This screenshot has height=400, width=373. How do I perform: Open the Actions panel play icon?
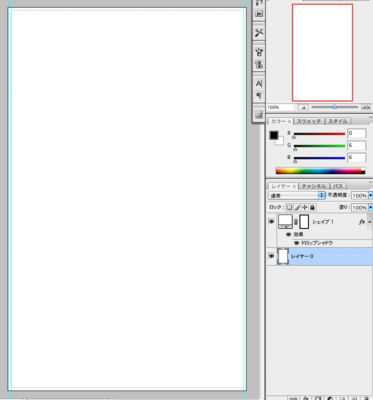[259, 14]
